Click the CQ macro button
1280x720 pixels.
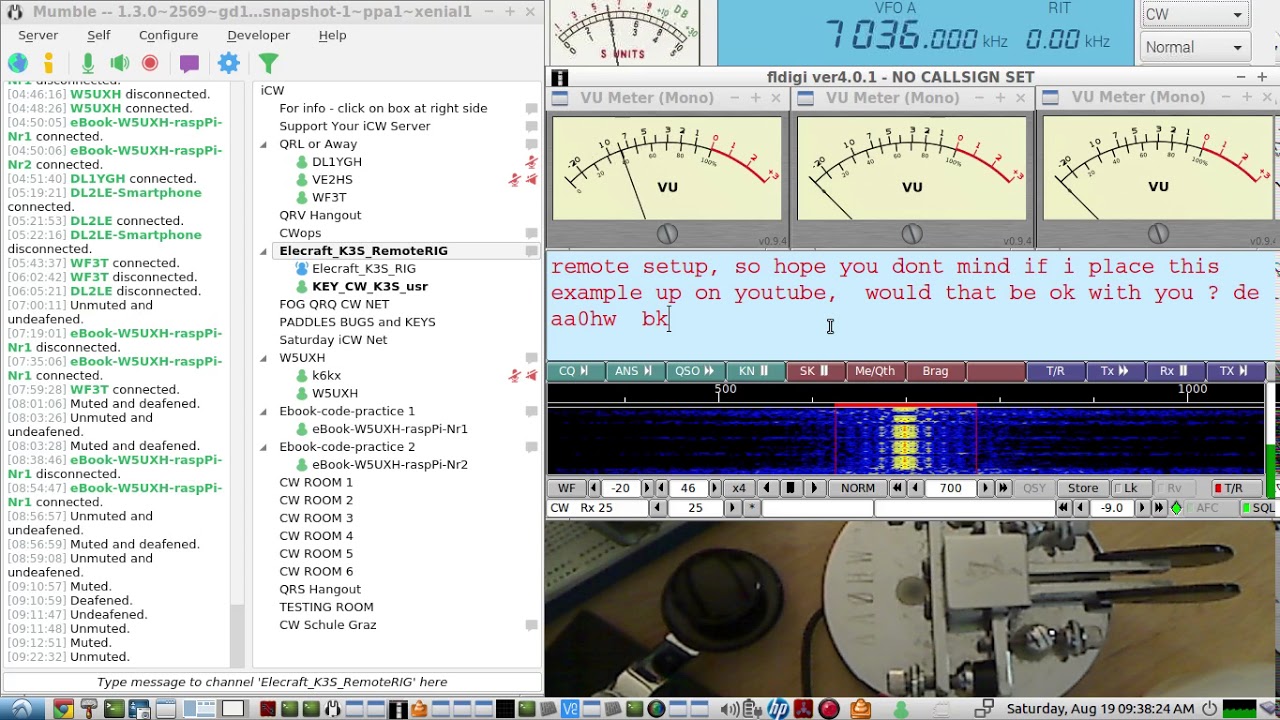pos(574,371)
